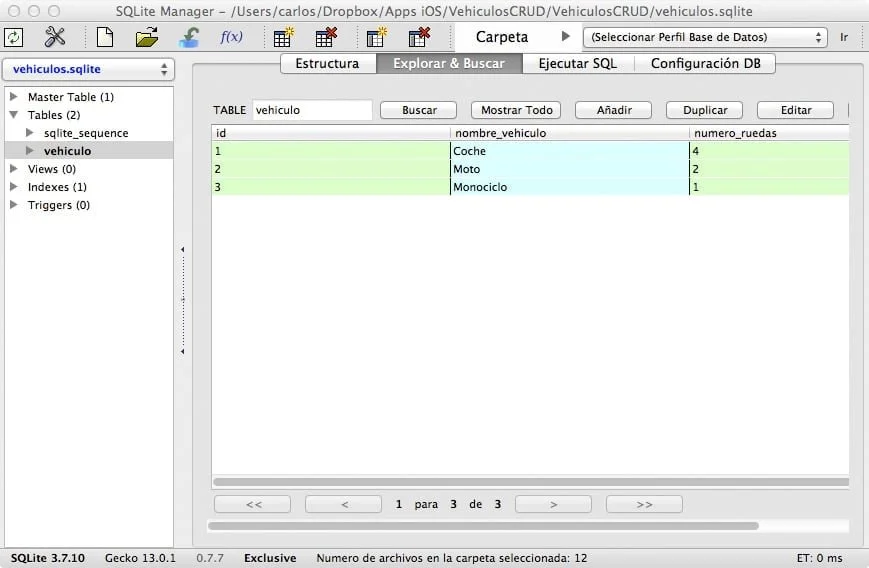Expand the Views (0) node
Screen dimensions: 869x568
pyautogui.click(x=14, y=168)
